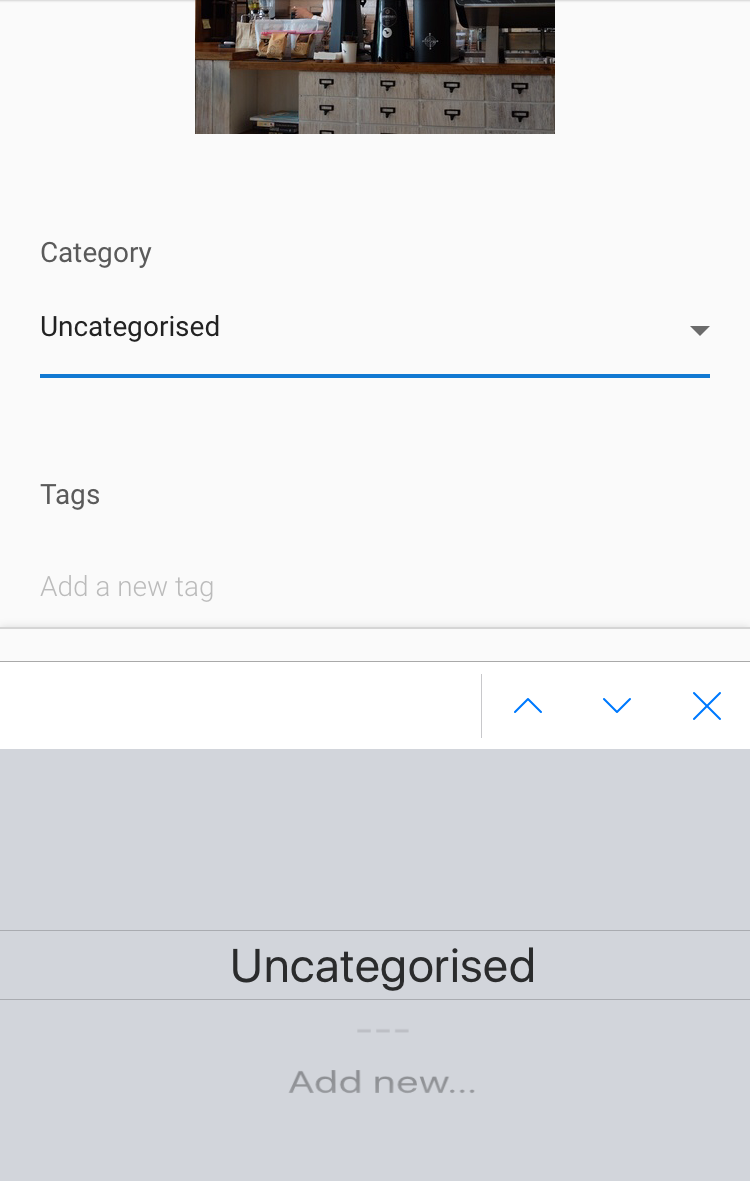Open the coffee shop photo thumbnail

[x=375, y=67]
